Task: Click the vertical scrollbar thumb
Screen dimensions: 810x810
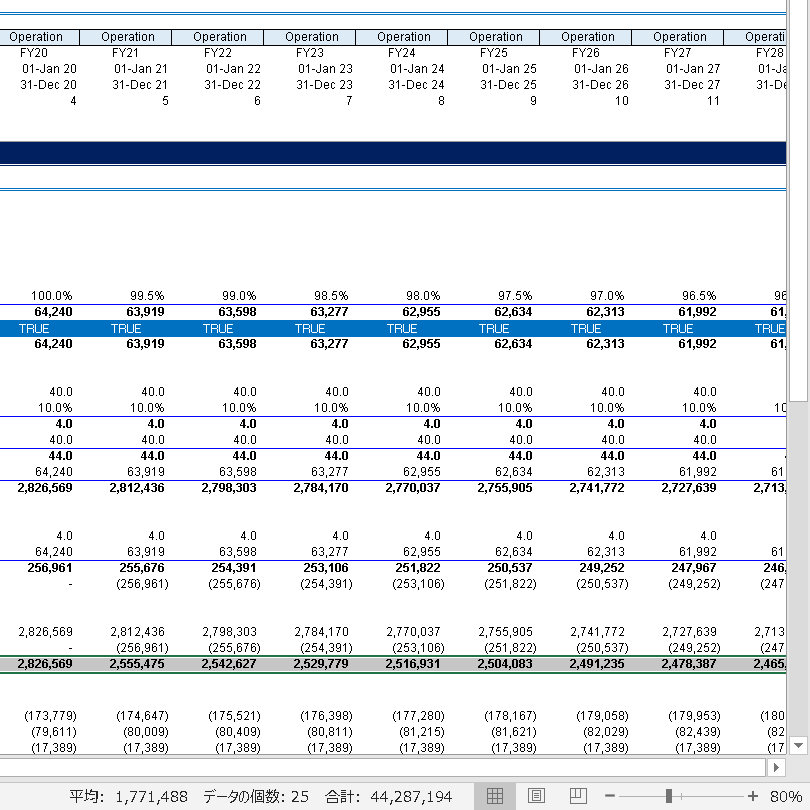Action: [x=799, y=200]
